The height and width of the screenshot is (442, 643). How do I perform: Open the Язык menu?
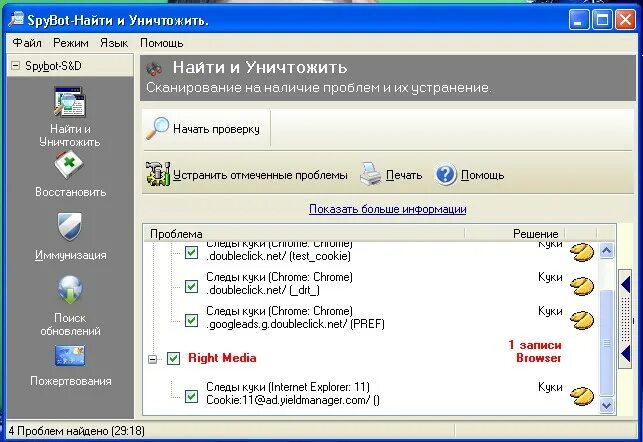coord(114,43)
